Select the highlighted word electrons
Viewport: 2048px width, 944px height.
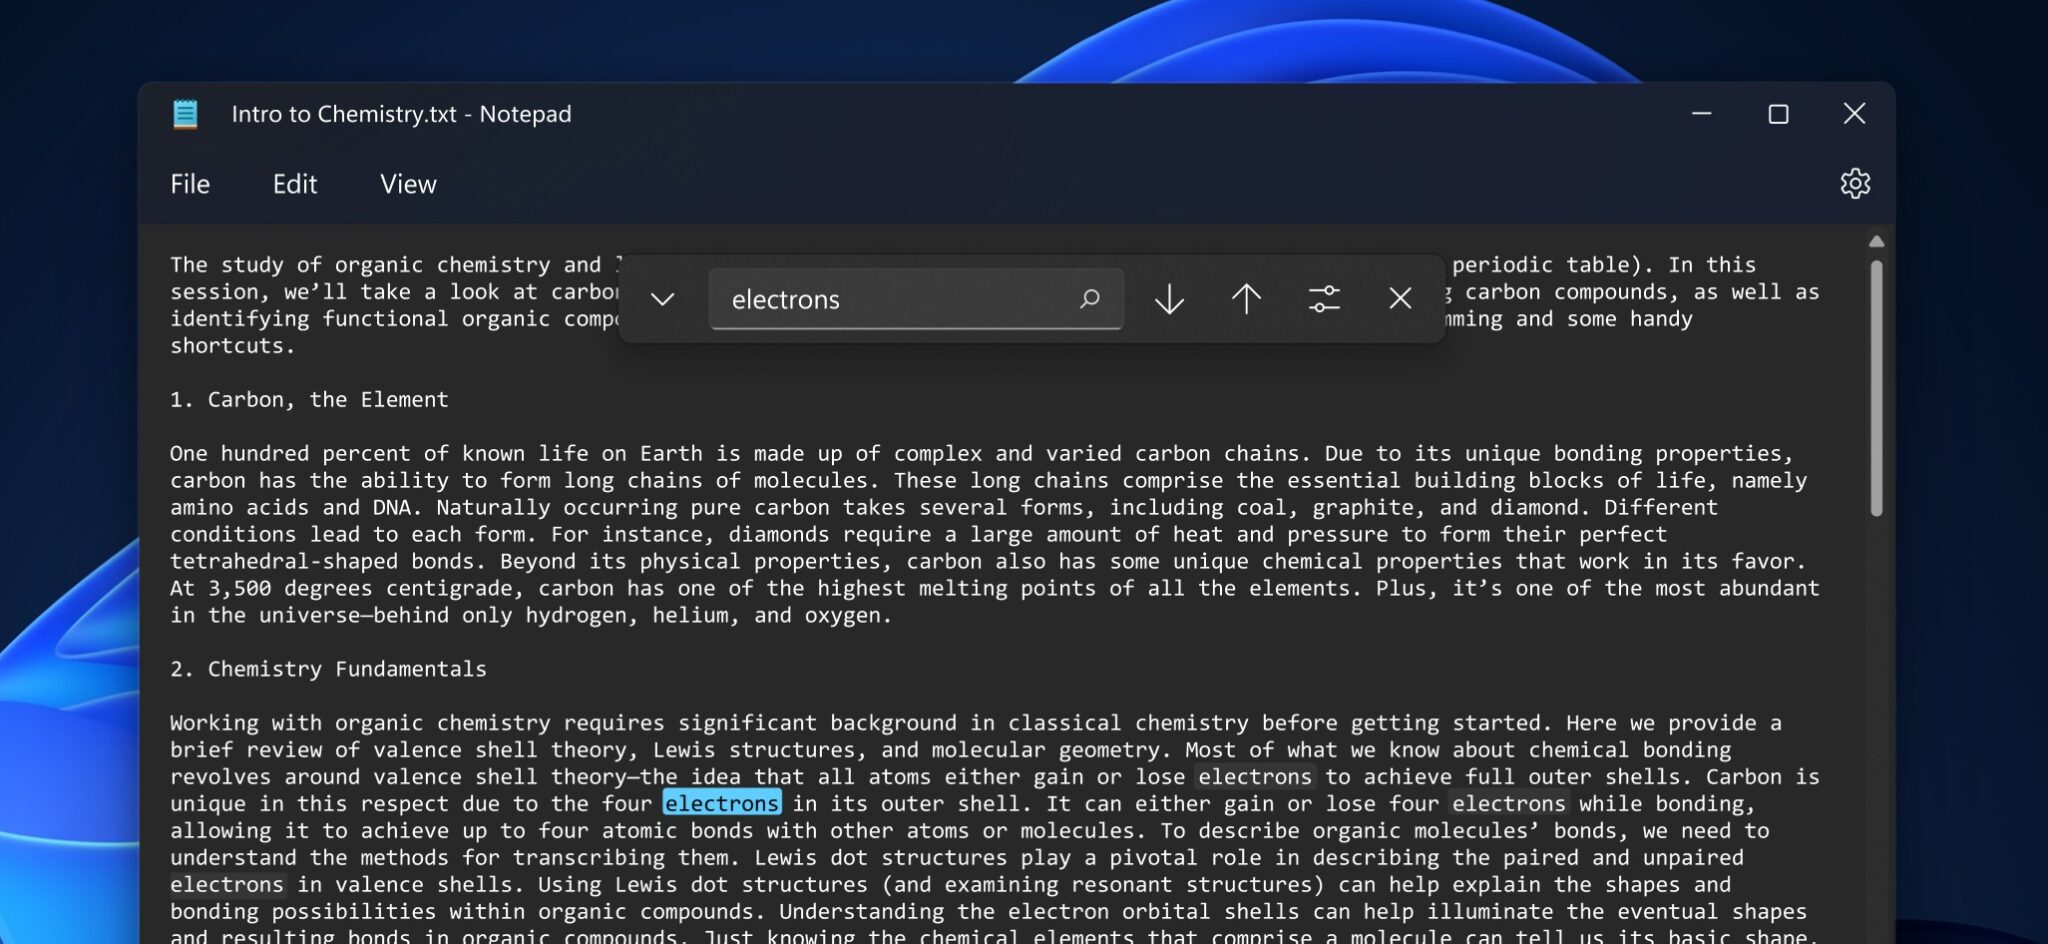click(721, 803)
